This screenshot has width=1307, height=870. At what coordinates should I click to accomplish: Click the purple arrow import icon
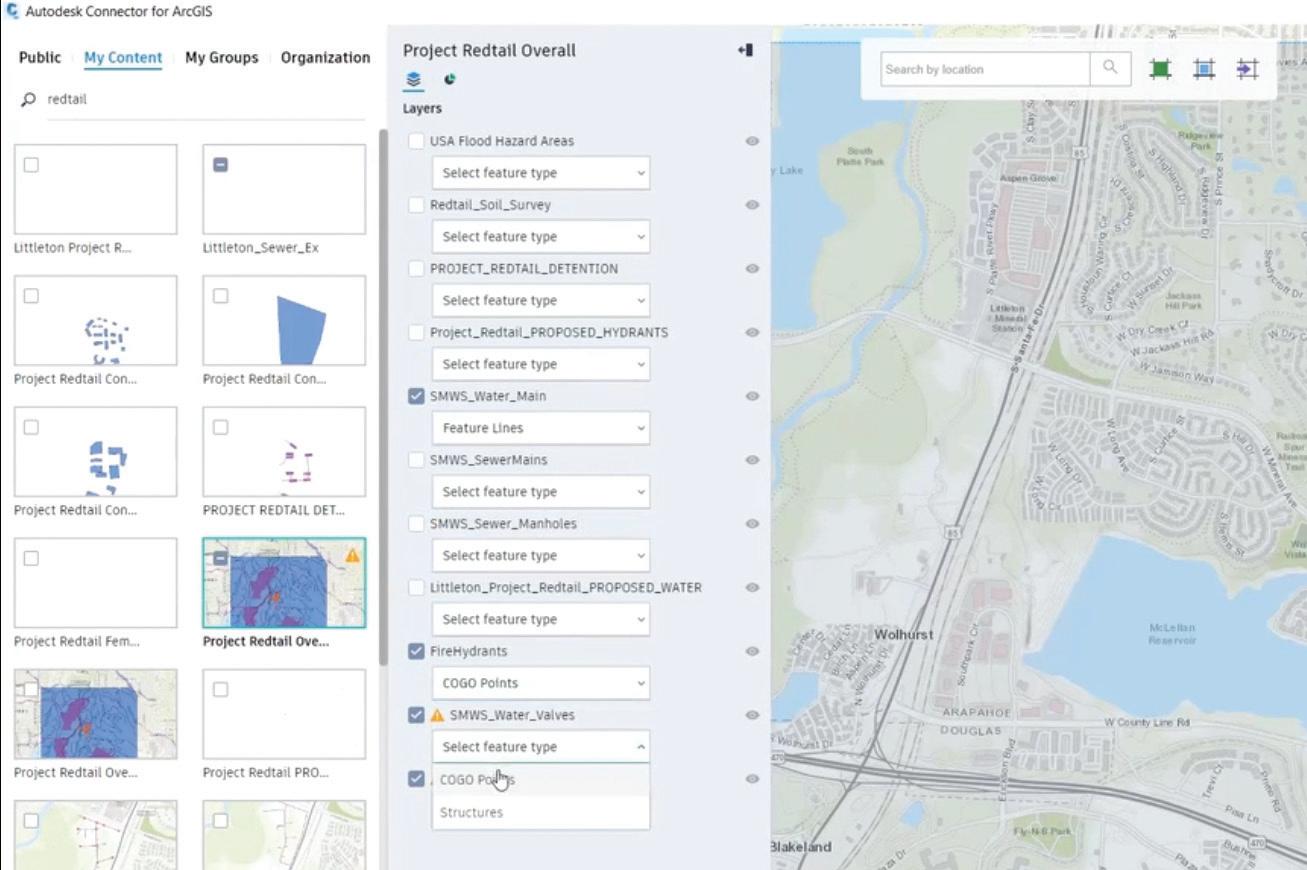tap(1247, 69)
